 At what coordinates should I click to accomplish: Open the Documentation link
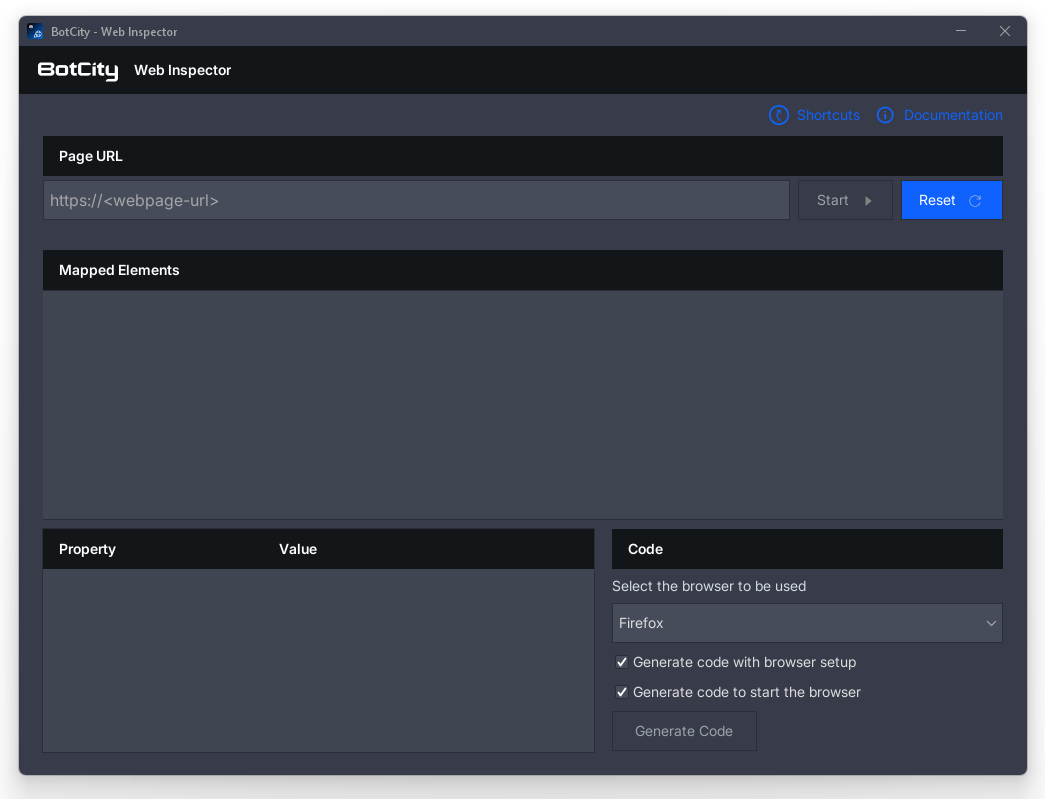pyautogui.click(x=953, y=115)
